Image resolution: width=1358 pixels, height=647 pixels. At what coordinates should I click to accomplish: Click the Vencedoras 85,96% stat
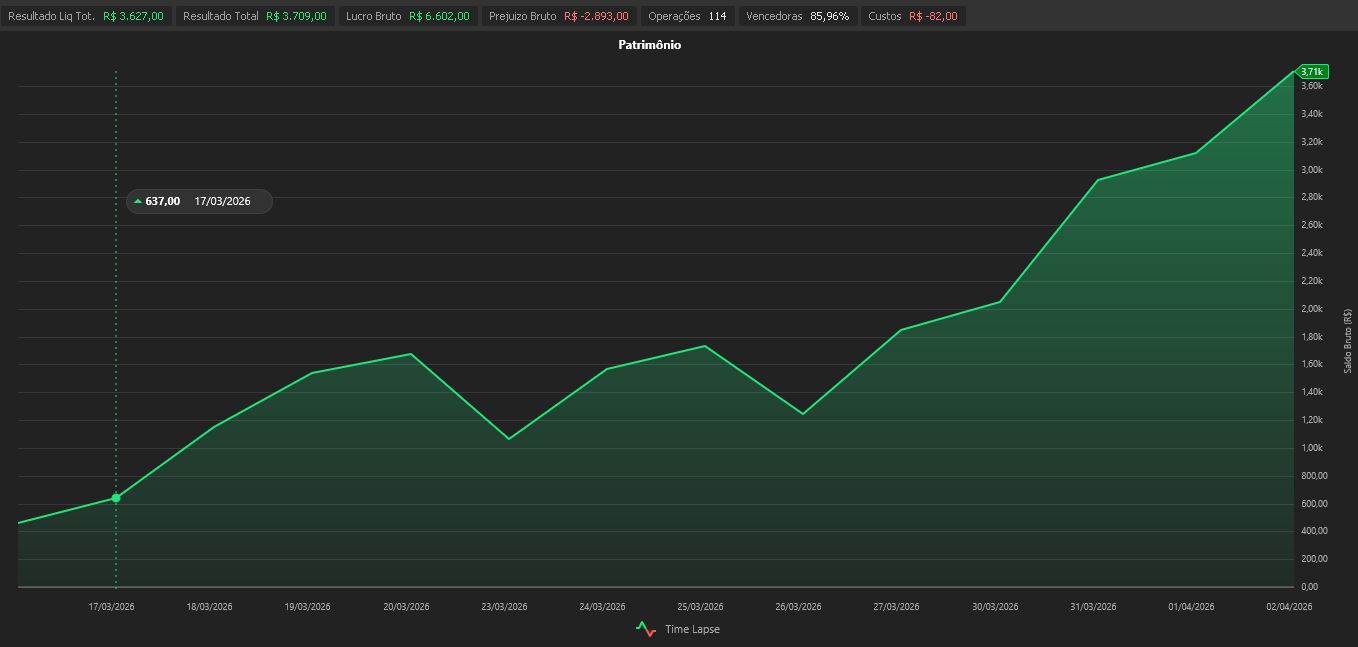[x=797, y=16]
